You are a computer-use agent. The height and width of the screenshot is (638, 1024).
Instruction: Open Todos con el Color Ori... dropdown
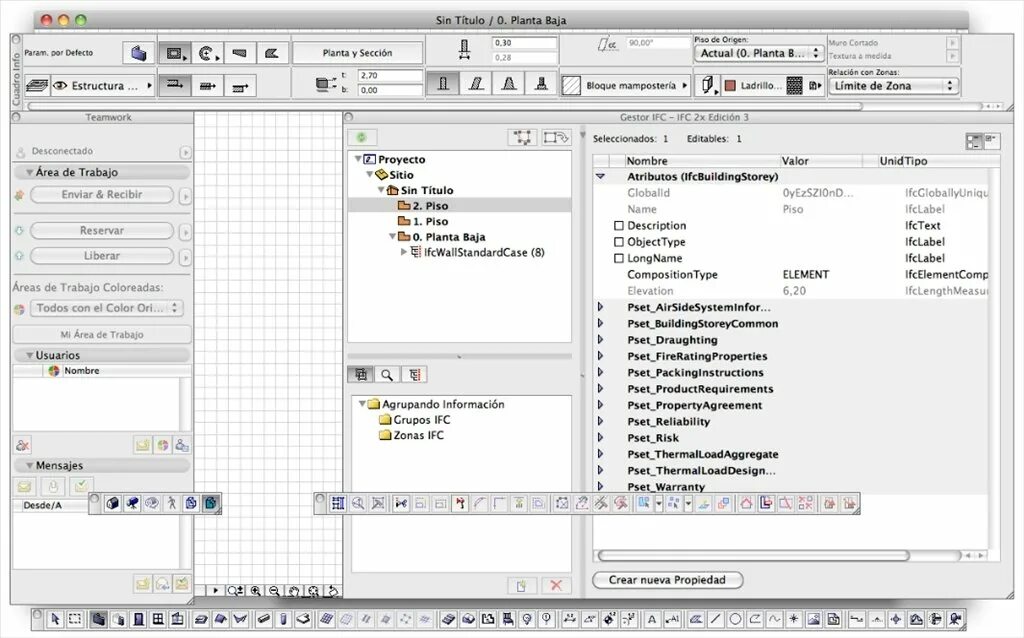coord(106,308)
